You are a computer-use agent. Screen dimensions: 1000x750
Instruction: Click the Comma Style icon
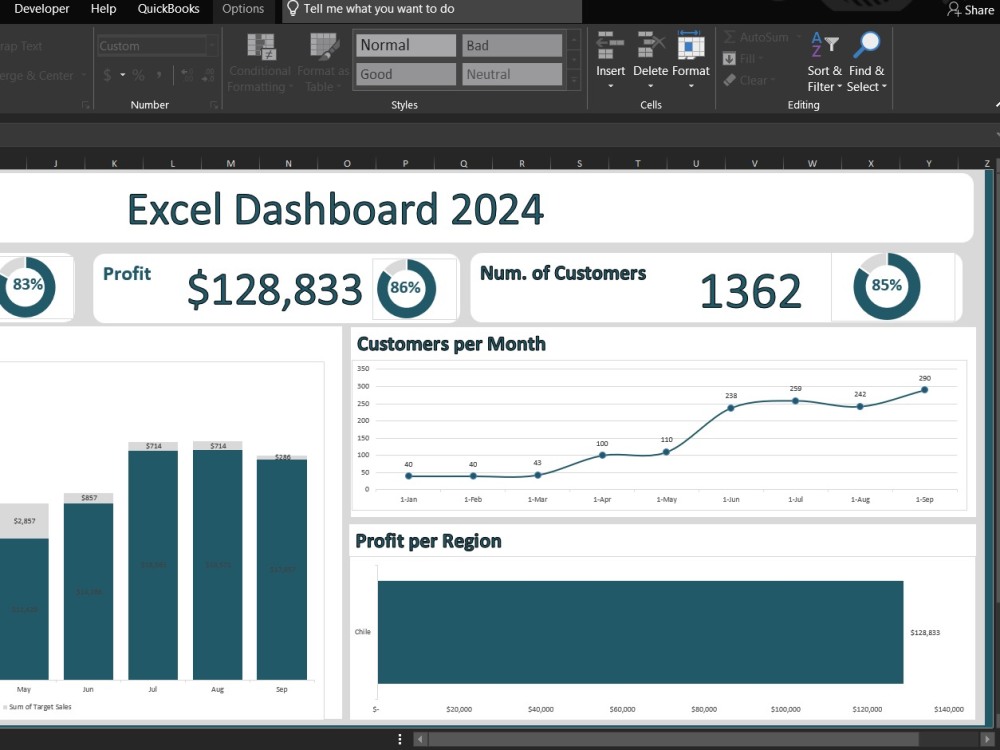[x=159, y=74]
